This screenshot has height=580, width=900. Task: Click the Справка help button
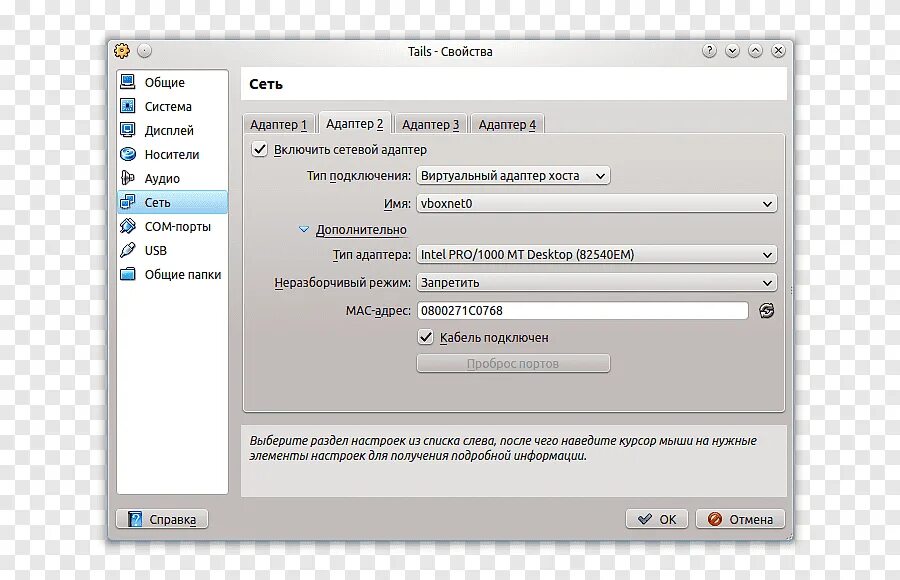(162, 519)
